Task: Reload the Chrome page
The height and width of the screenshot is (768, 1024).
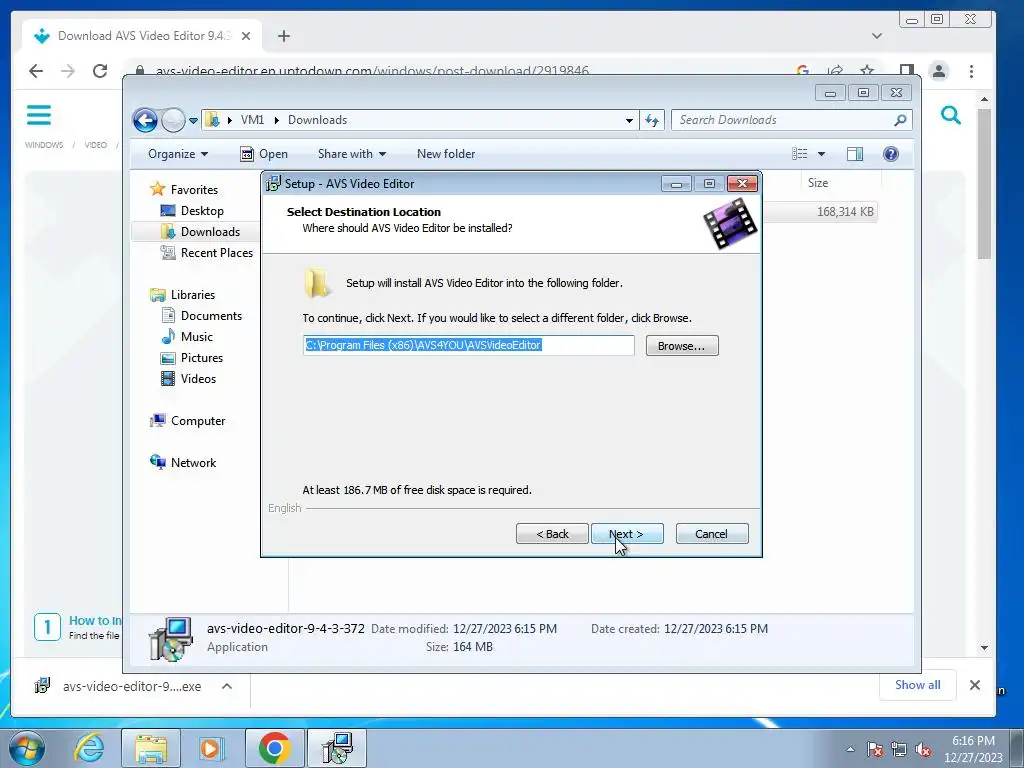Action: pyautogui.click(x=100, y=71)
